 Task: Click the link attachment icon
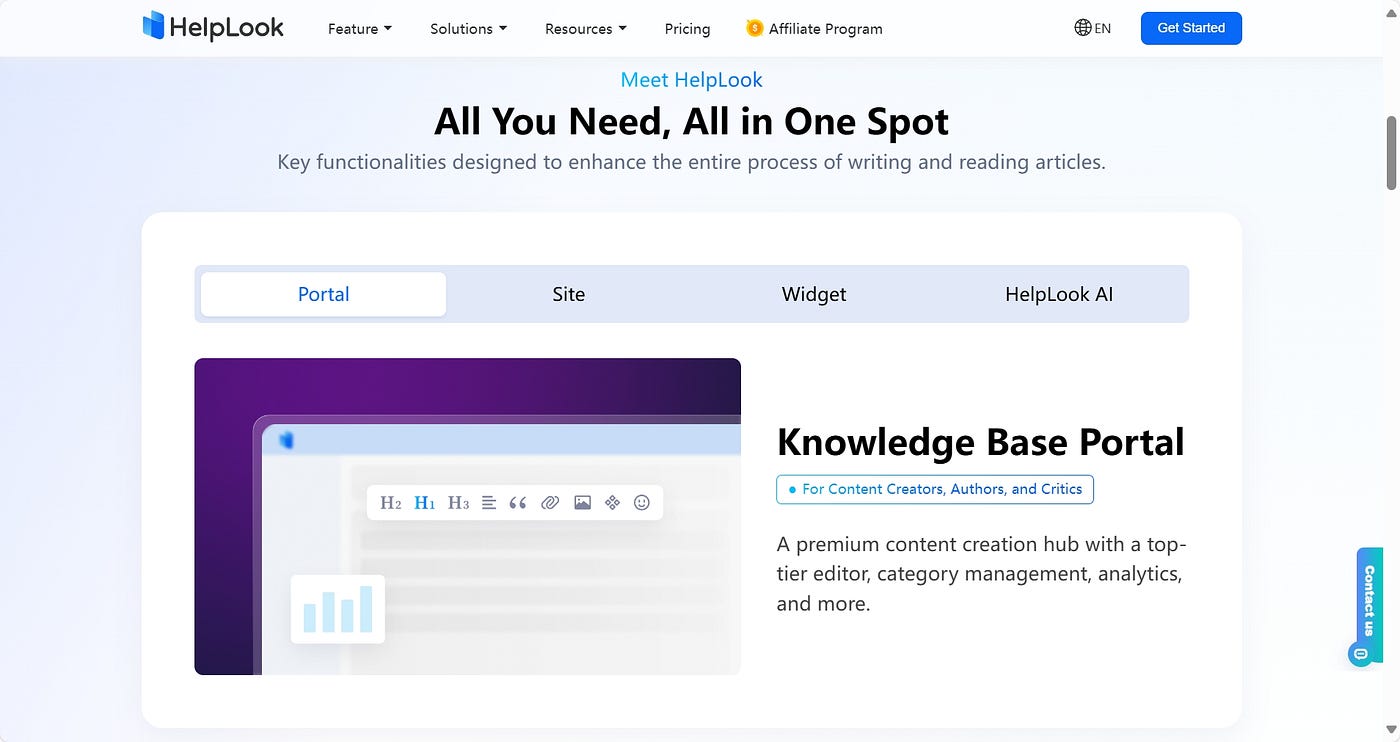tap(550, 503)
